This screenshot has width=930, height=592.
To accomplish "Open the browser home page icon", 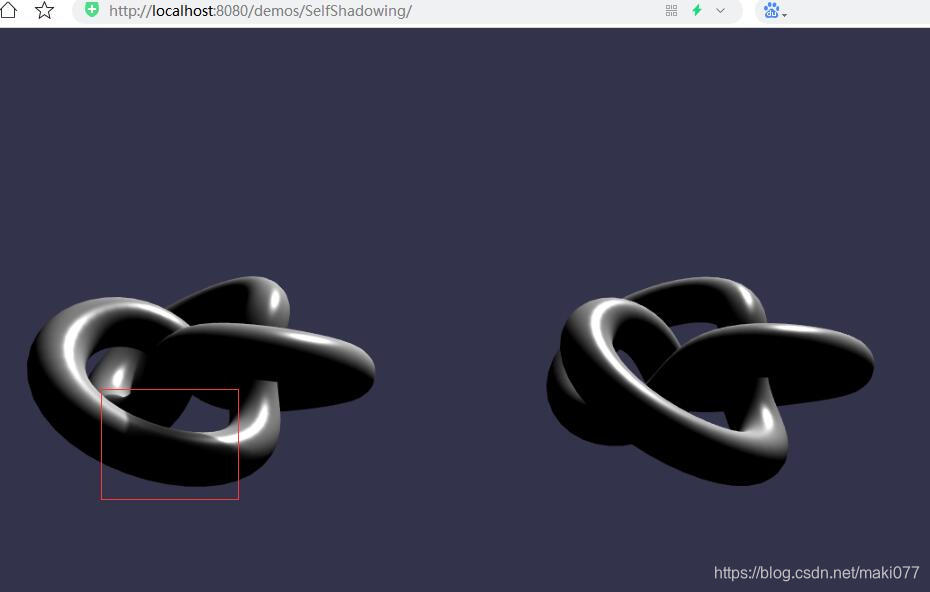I will click(8, 9).
